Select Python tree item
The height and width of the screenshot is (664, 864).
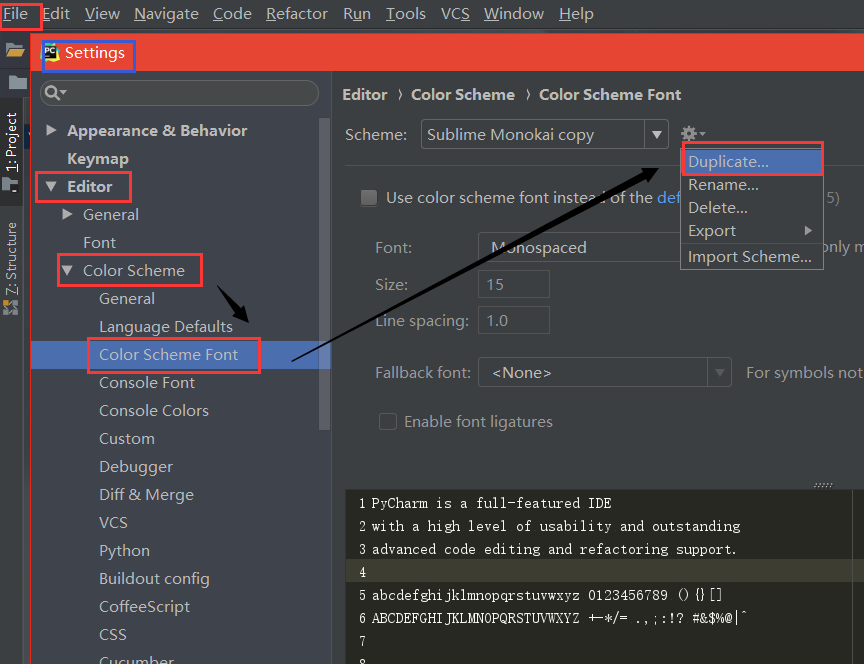[125, 550]
